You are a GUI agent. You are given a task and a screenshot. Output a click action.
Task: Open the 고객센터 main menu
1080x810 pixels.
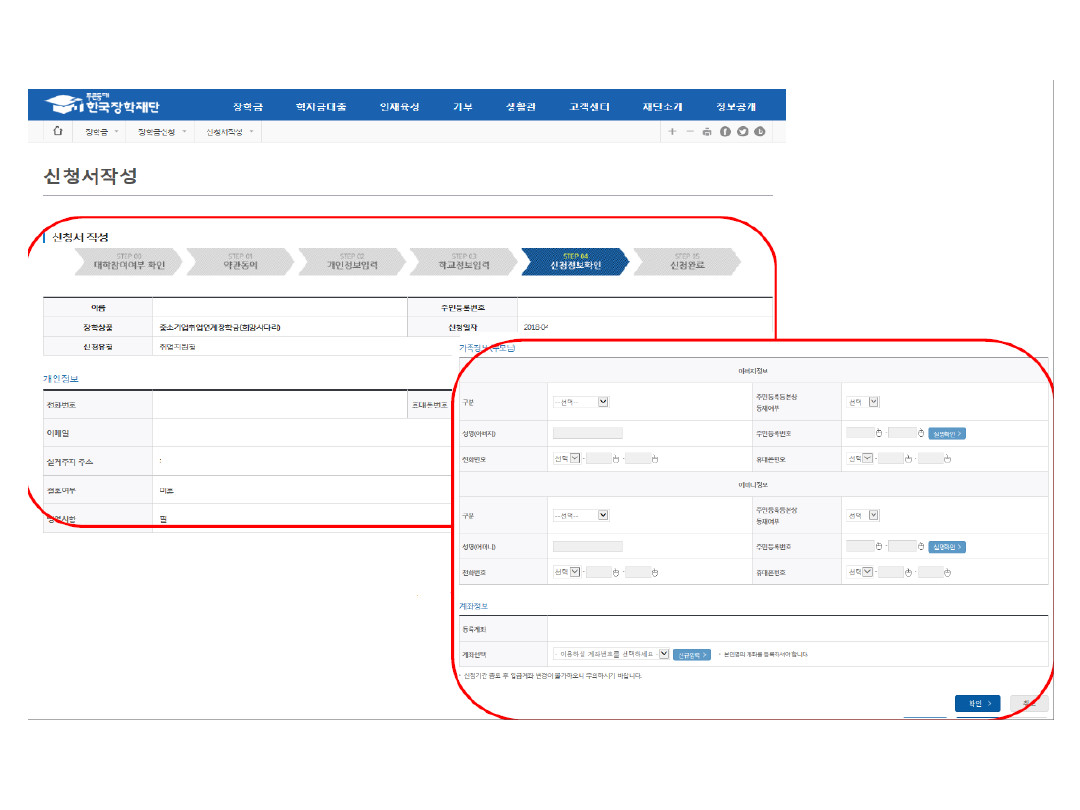tap(589, 107)
